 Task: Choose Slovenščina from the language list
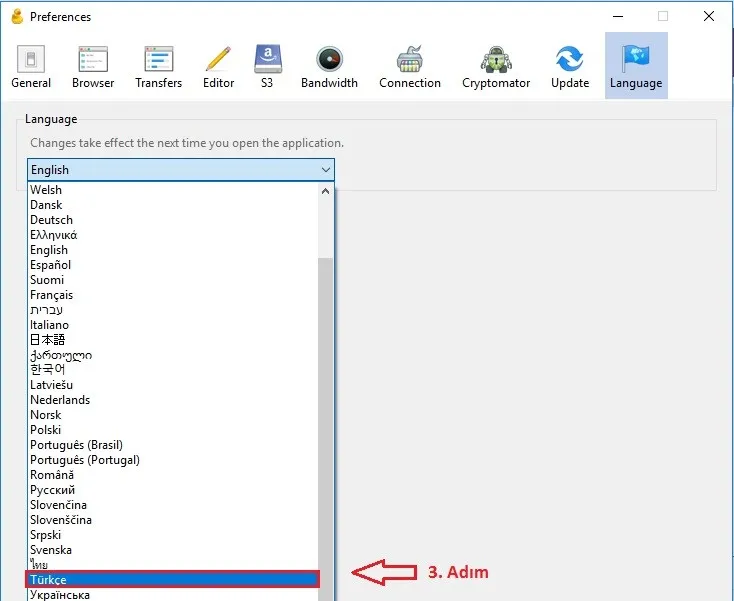click(173, 520)
